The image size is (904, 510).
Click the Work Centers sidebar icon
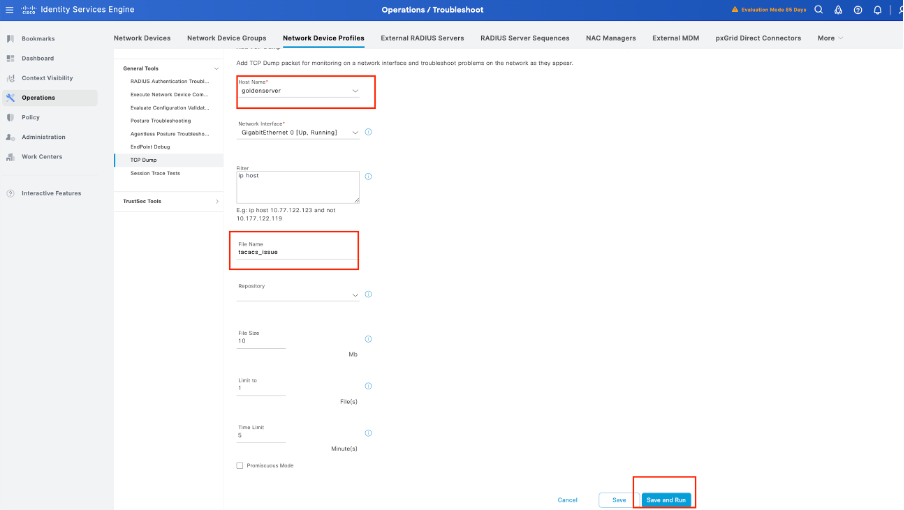[10, 157]
